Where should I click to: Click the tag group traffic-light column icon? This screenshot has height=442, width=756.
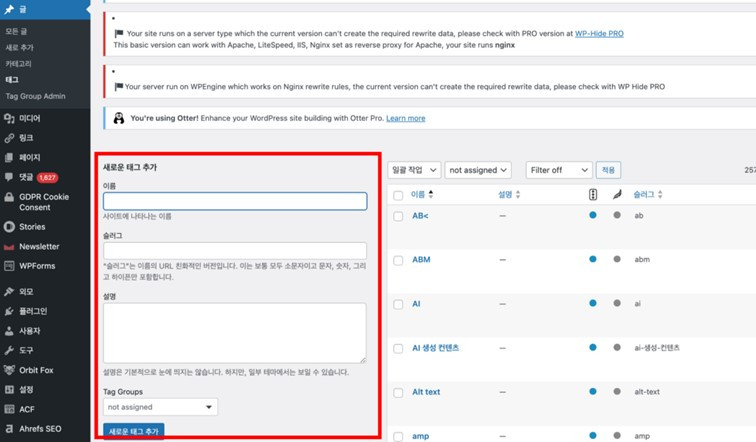tap(593, 194)
